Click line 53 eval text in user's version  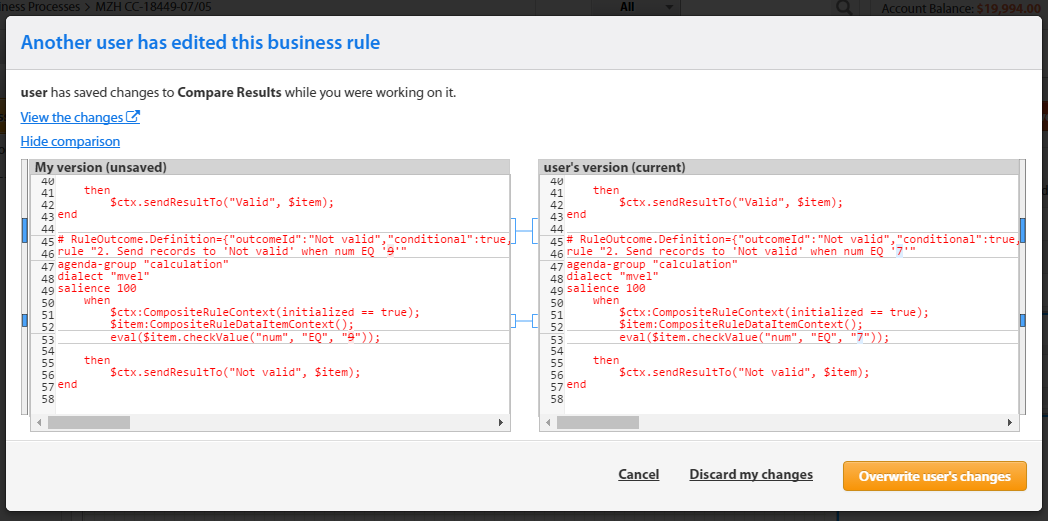point(754,337)
